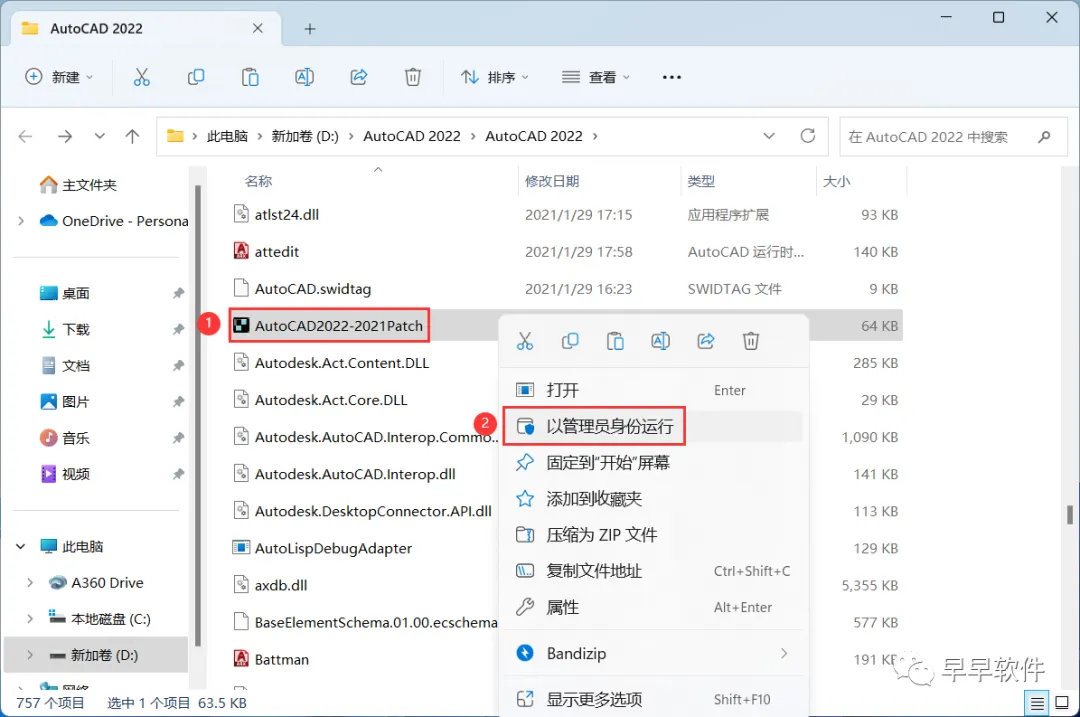Click the Rename icon in the context menu
Viewport: 1080px width, 717px height.
pos(661,341)
